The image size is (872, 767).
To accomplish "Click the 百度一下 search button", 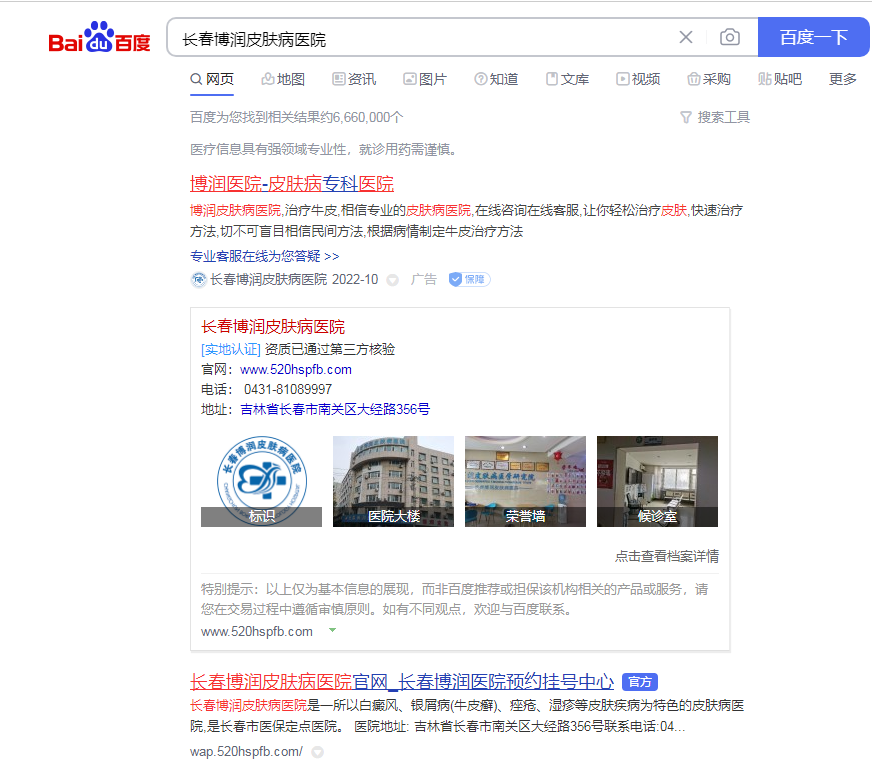I will [x=814, y=37].
